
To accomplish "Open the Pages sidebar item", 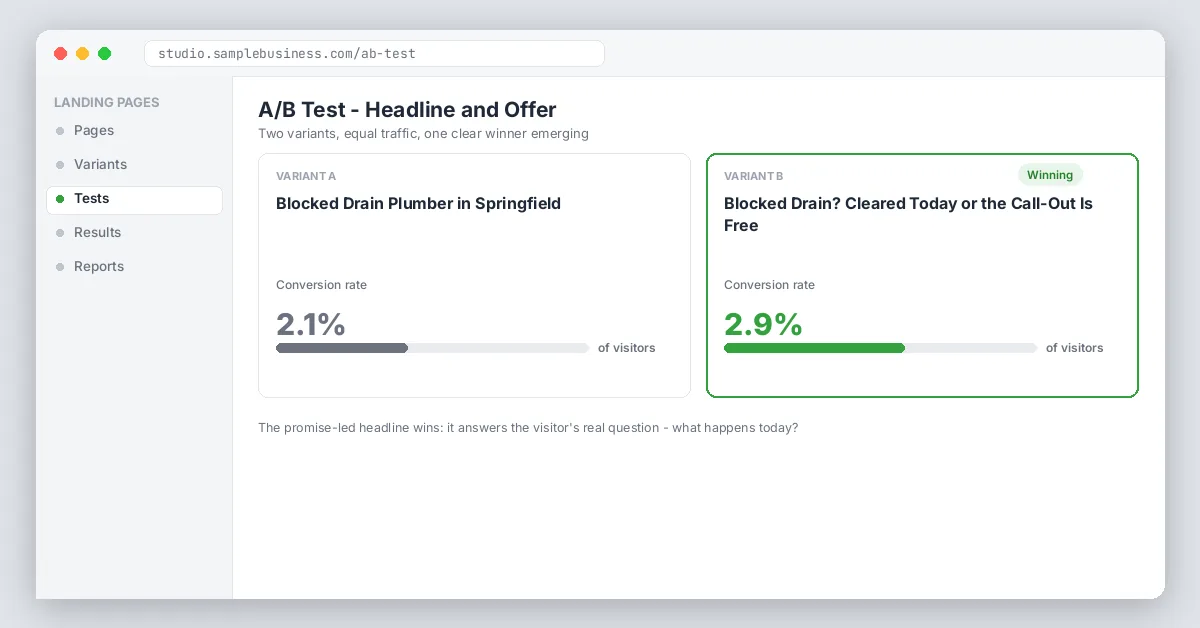I will tap(134, 130).
